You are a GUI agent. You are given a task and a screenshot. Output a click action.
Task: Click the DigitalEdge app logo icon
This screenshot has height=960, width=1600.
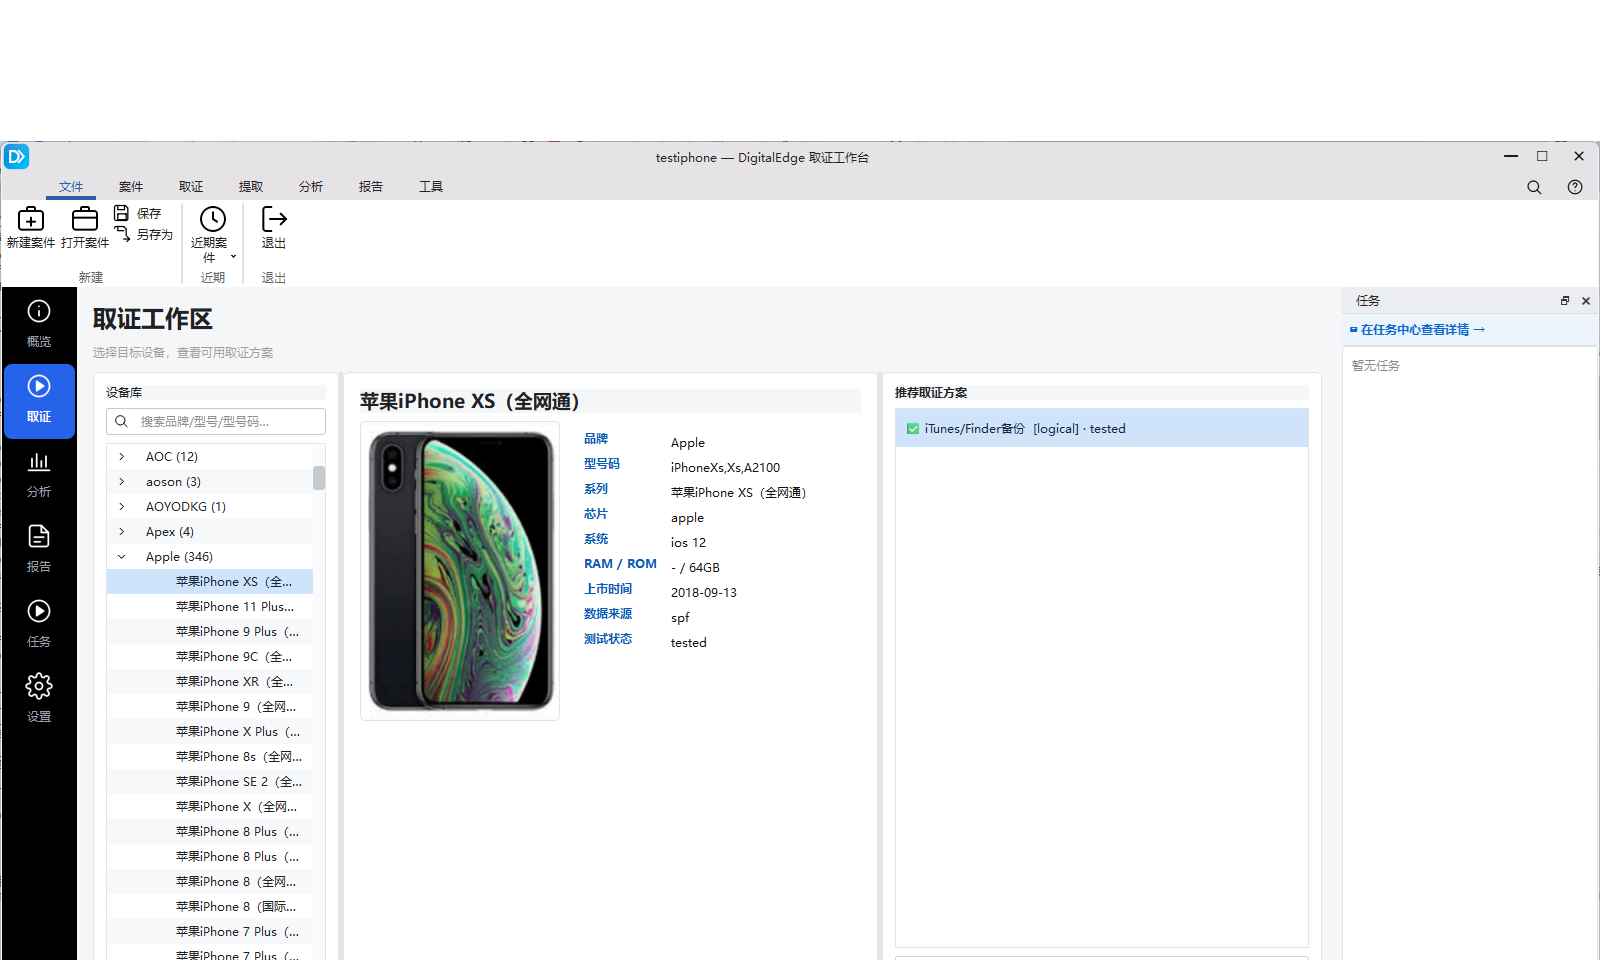point(17,157)
